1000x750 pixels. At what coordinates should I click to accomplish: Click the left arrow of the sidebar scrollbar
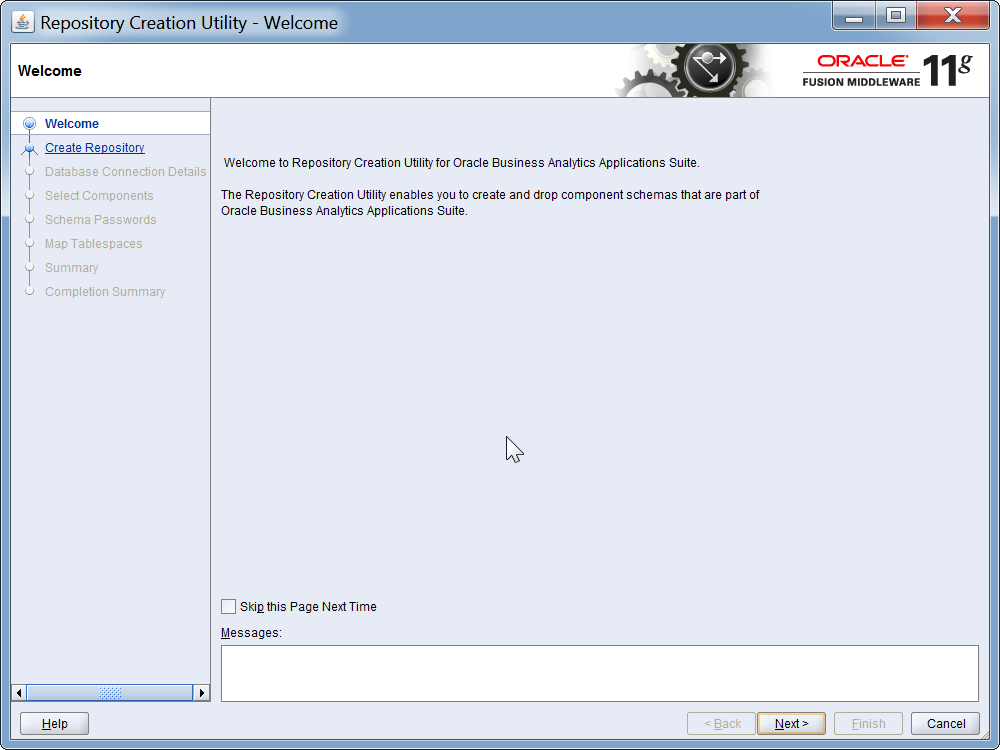(19, 693)
